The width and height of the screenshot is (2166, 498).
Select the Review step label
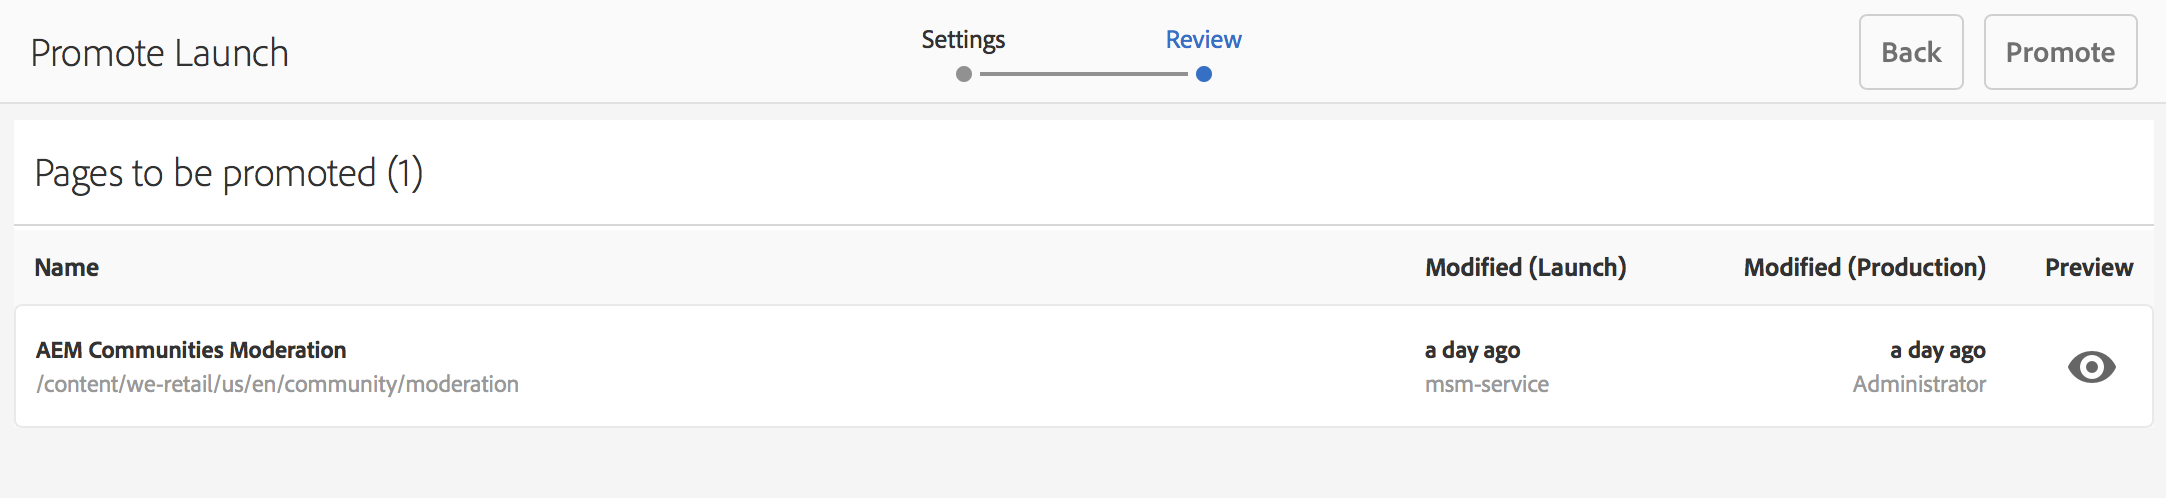pyautogui.click(x=1203, y=40)
